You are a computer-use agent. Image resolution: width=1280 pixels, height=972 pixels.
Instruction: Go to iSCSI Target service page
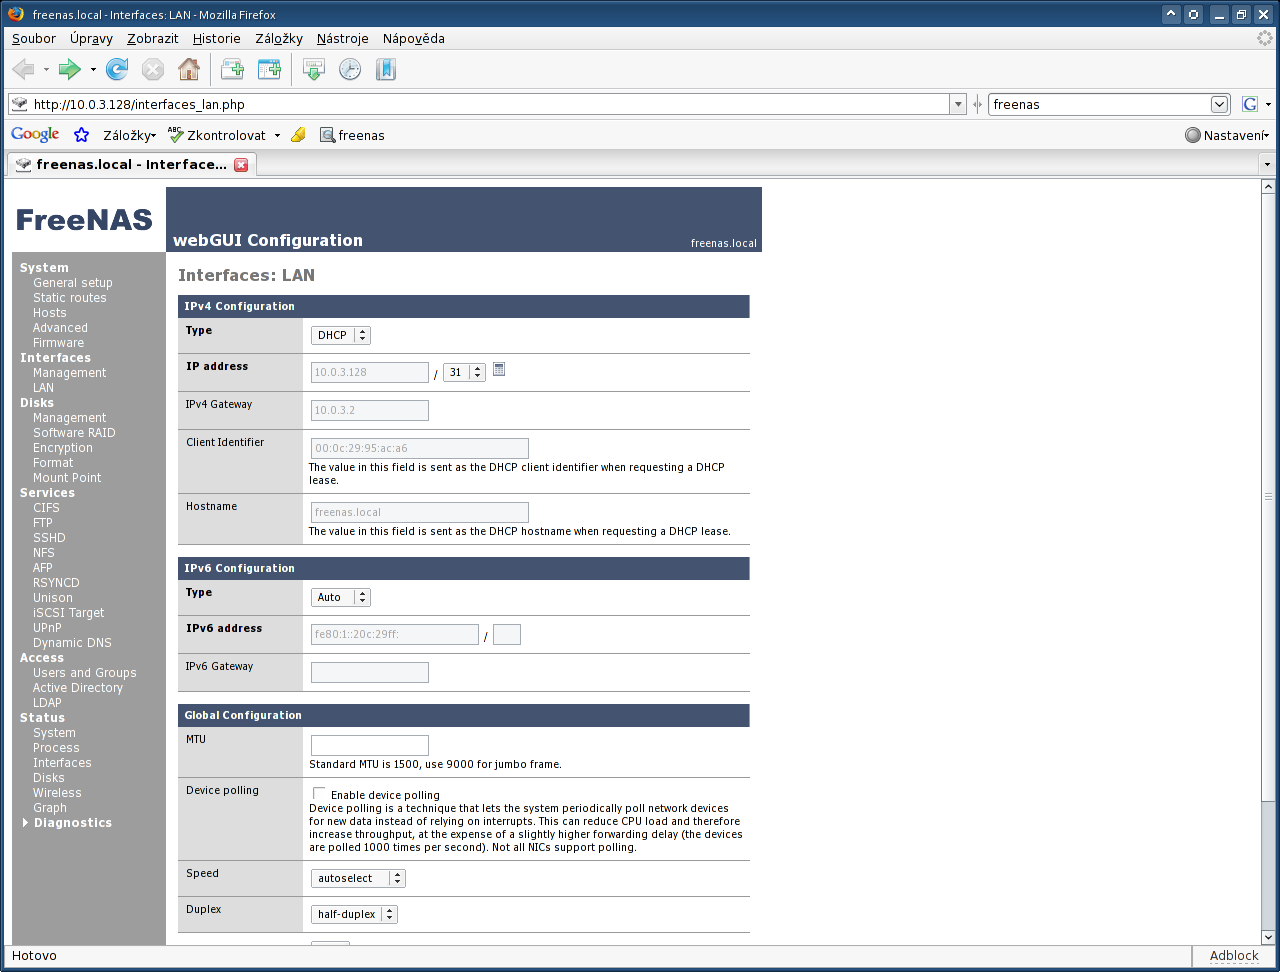[69, 613]
